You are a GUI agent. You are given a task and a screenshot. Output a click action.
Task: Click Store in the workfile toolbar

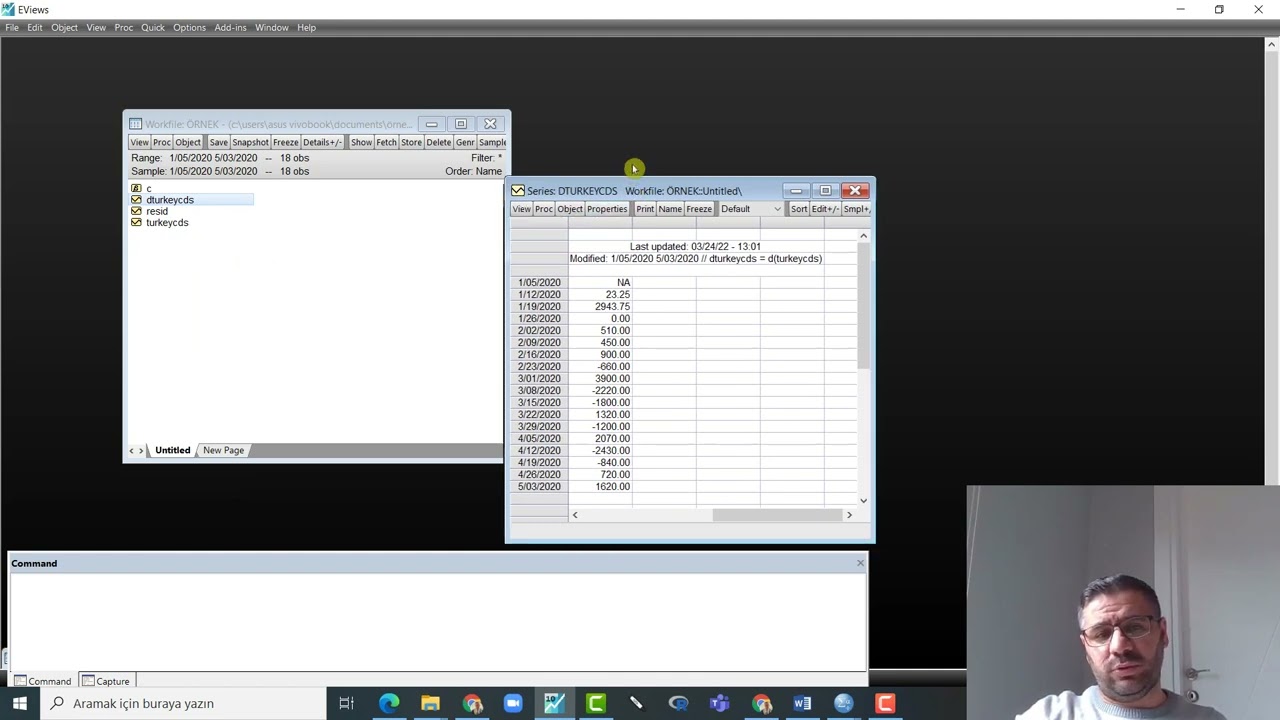point(411,142)
